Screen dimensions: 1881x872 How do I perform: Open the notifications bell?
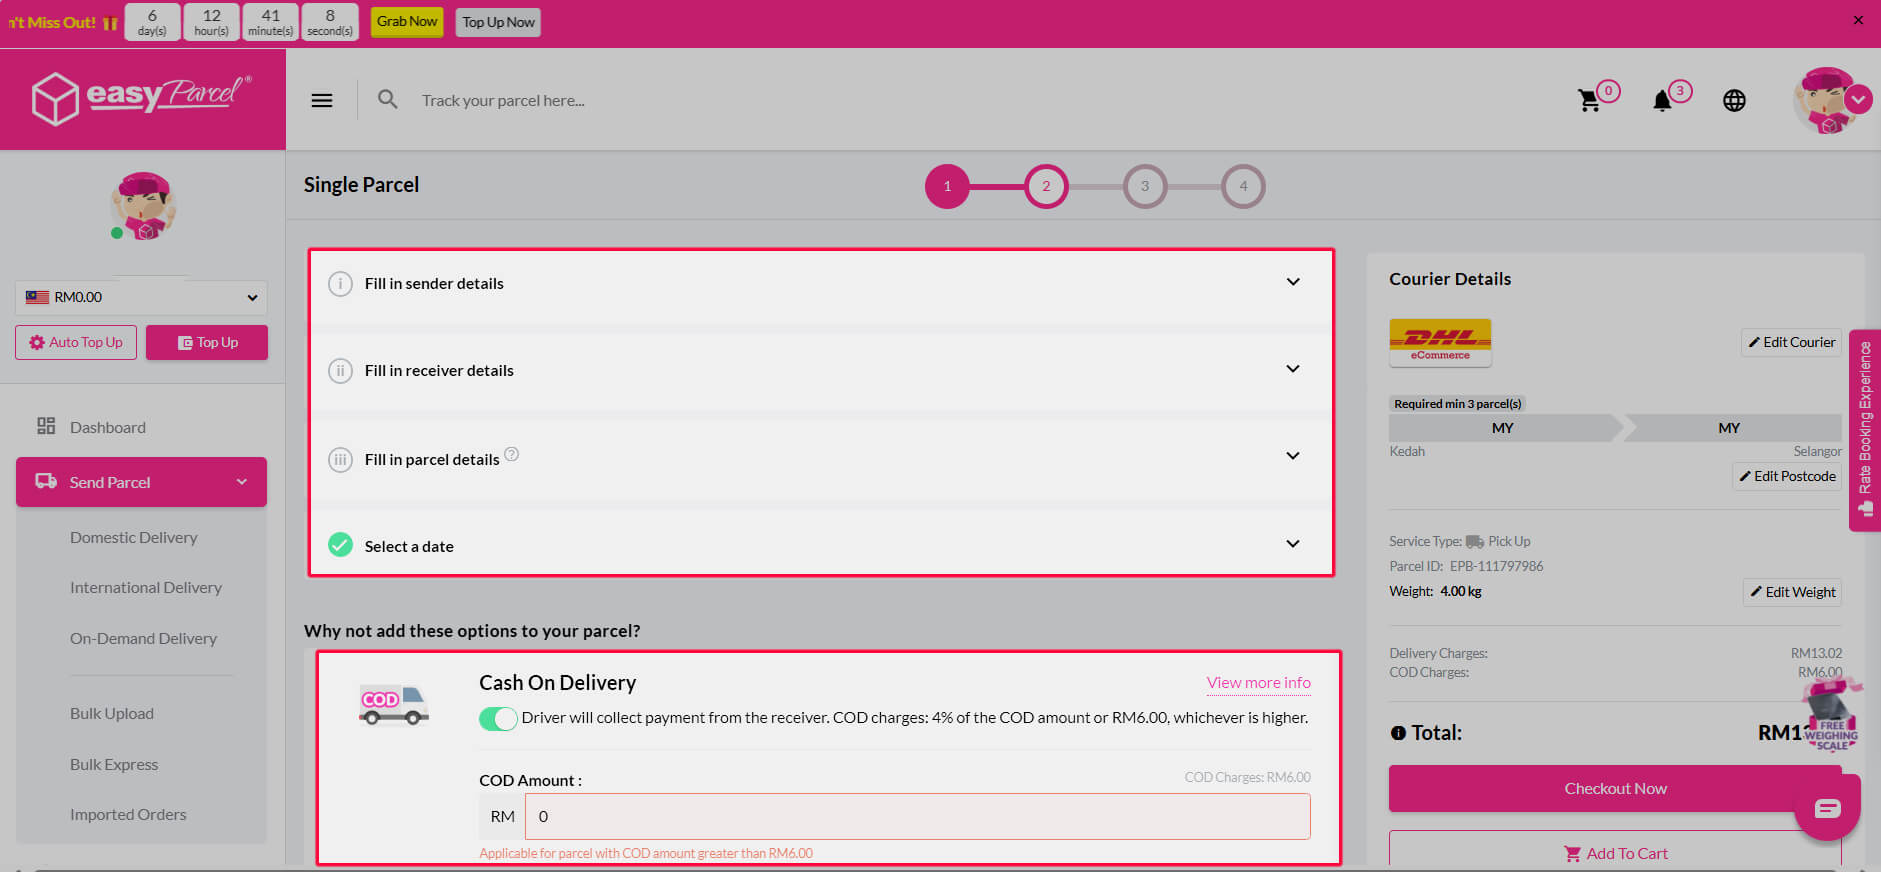click(x=1662, y=100)
